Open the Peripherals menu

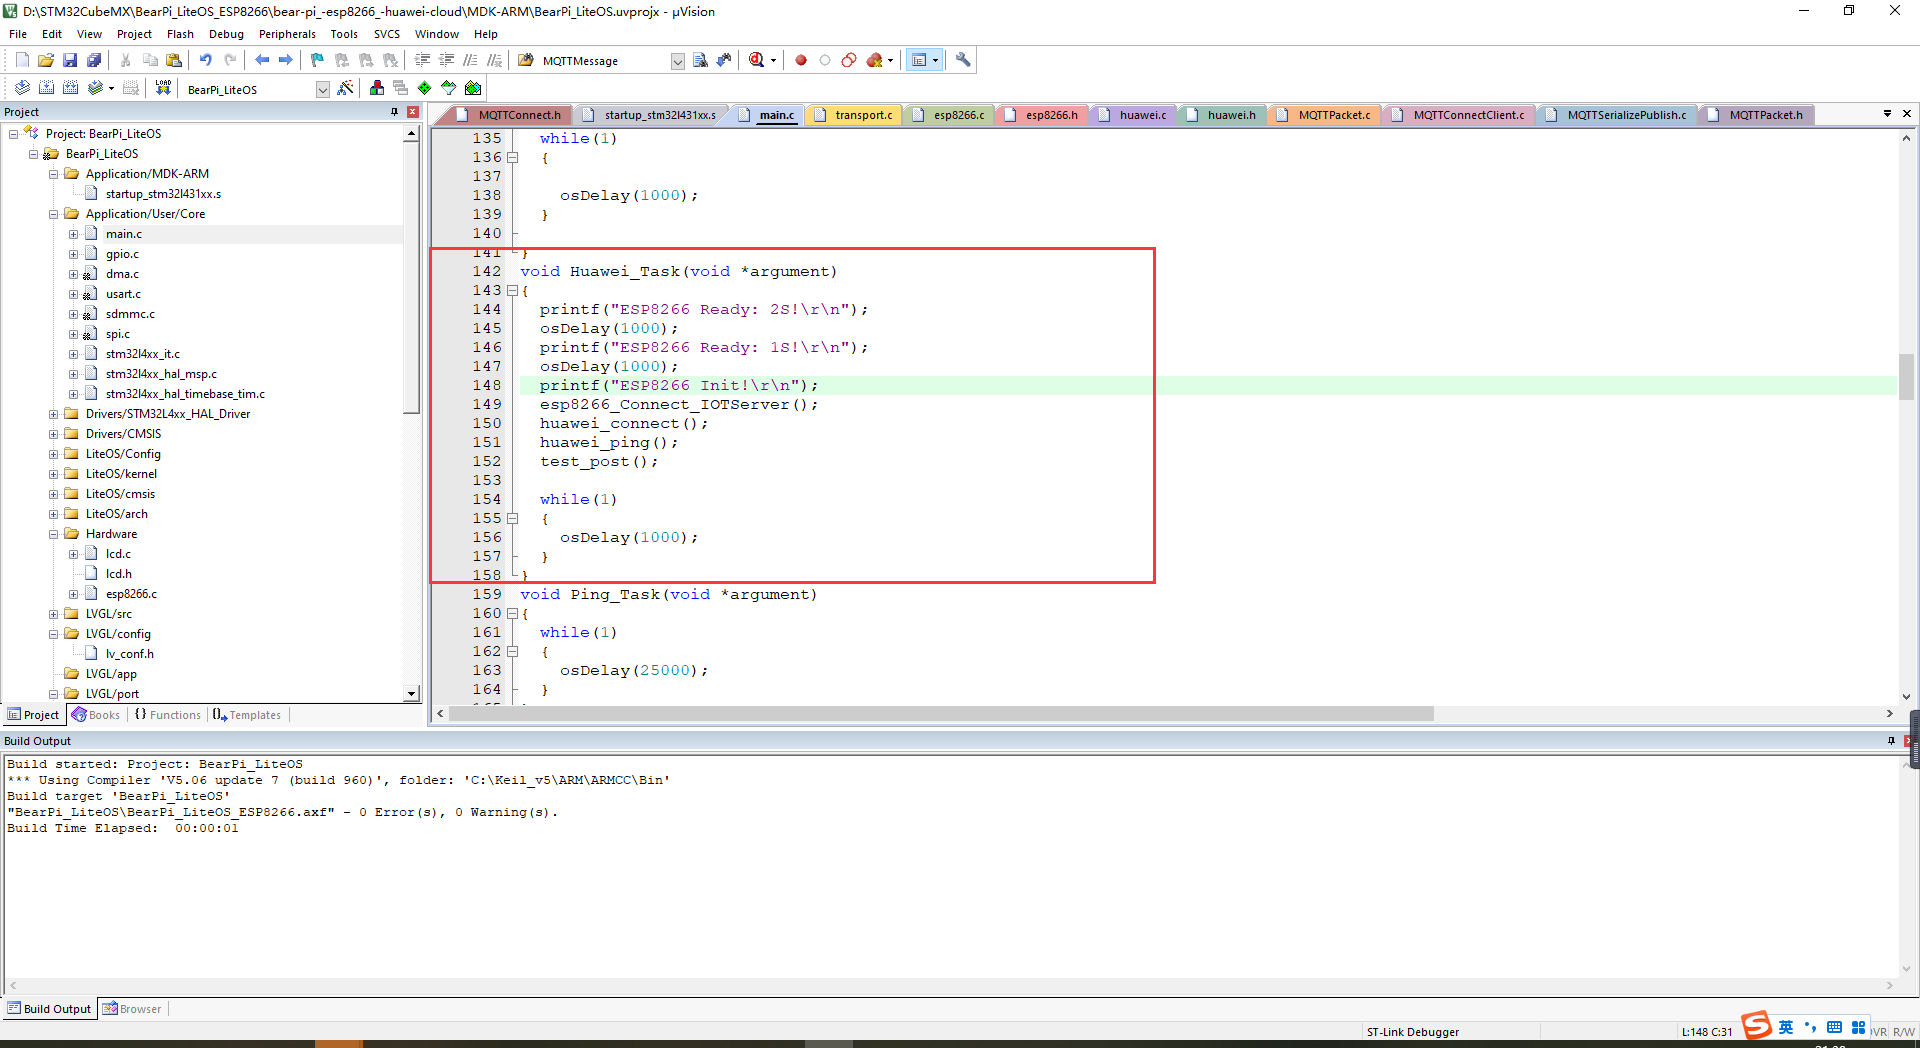pyautogui.click(x=287, y=34)
